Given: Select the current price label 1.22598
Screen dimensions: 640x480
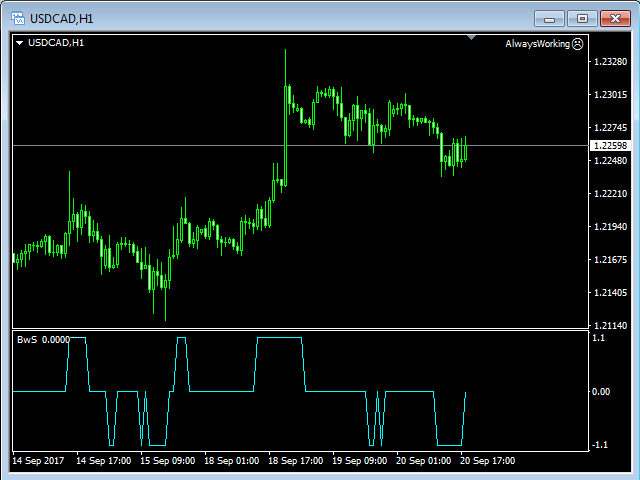Looking at the screenshot, I should click(610, 146).
